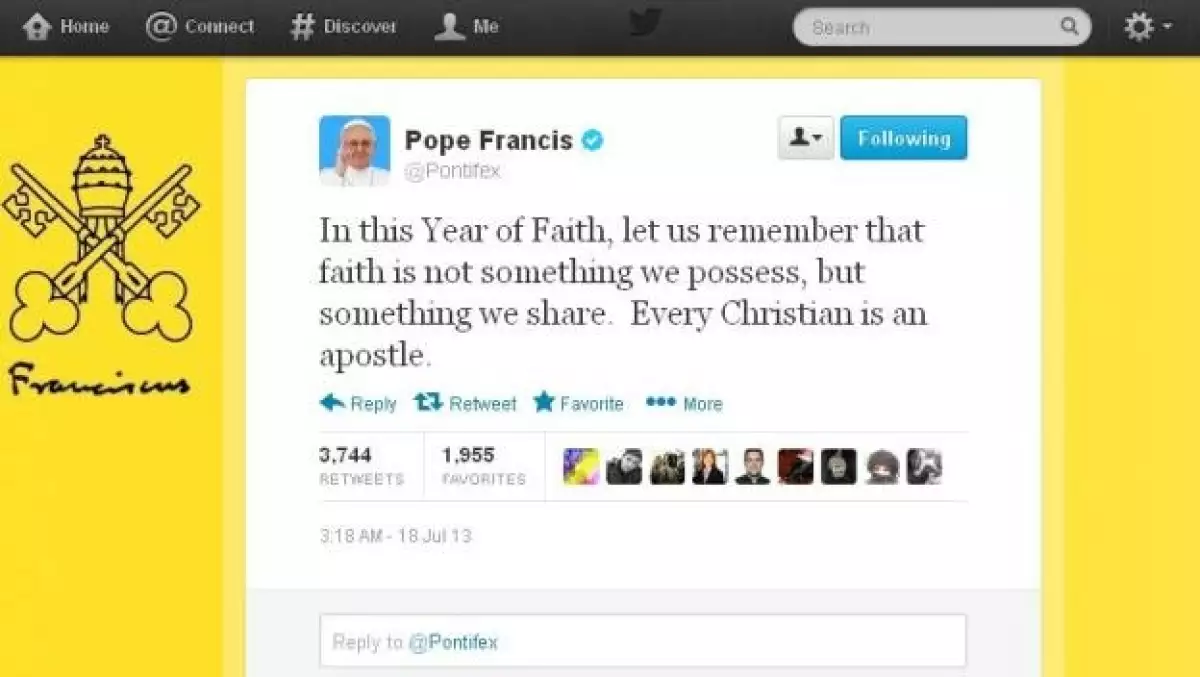1200x677 pixels.
Task: Open the Discover tab
Action: 343,27
